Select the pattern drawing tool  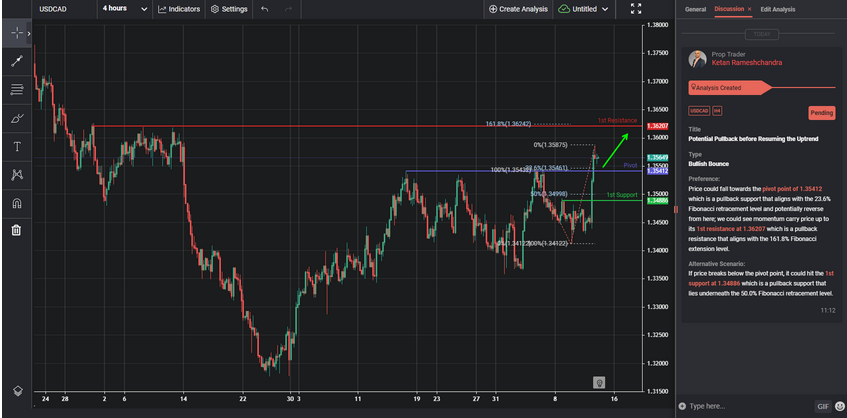coord(17,174)
